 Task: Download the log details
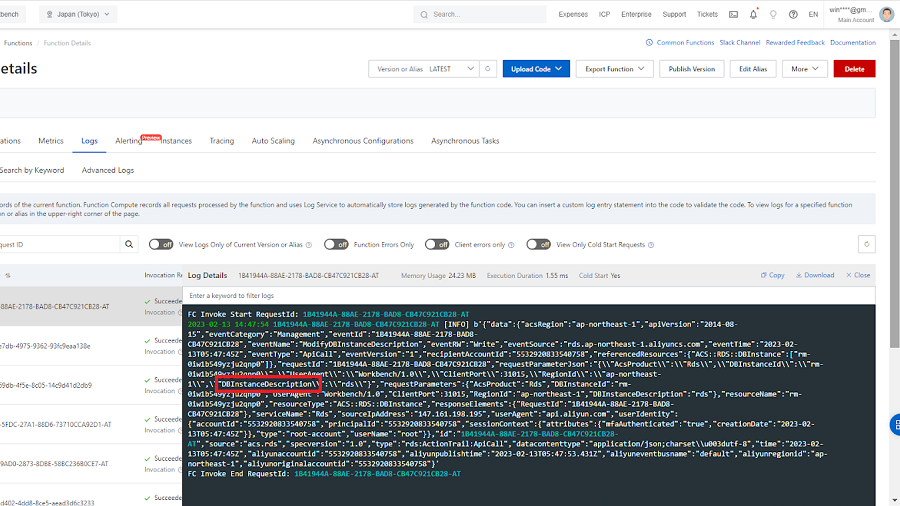click(x=814, y=275)
